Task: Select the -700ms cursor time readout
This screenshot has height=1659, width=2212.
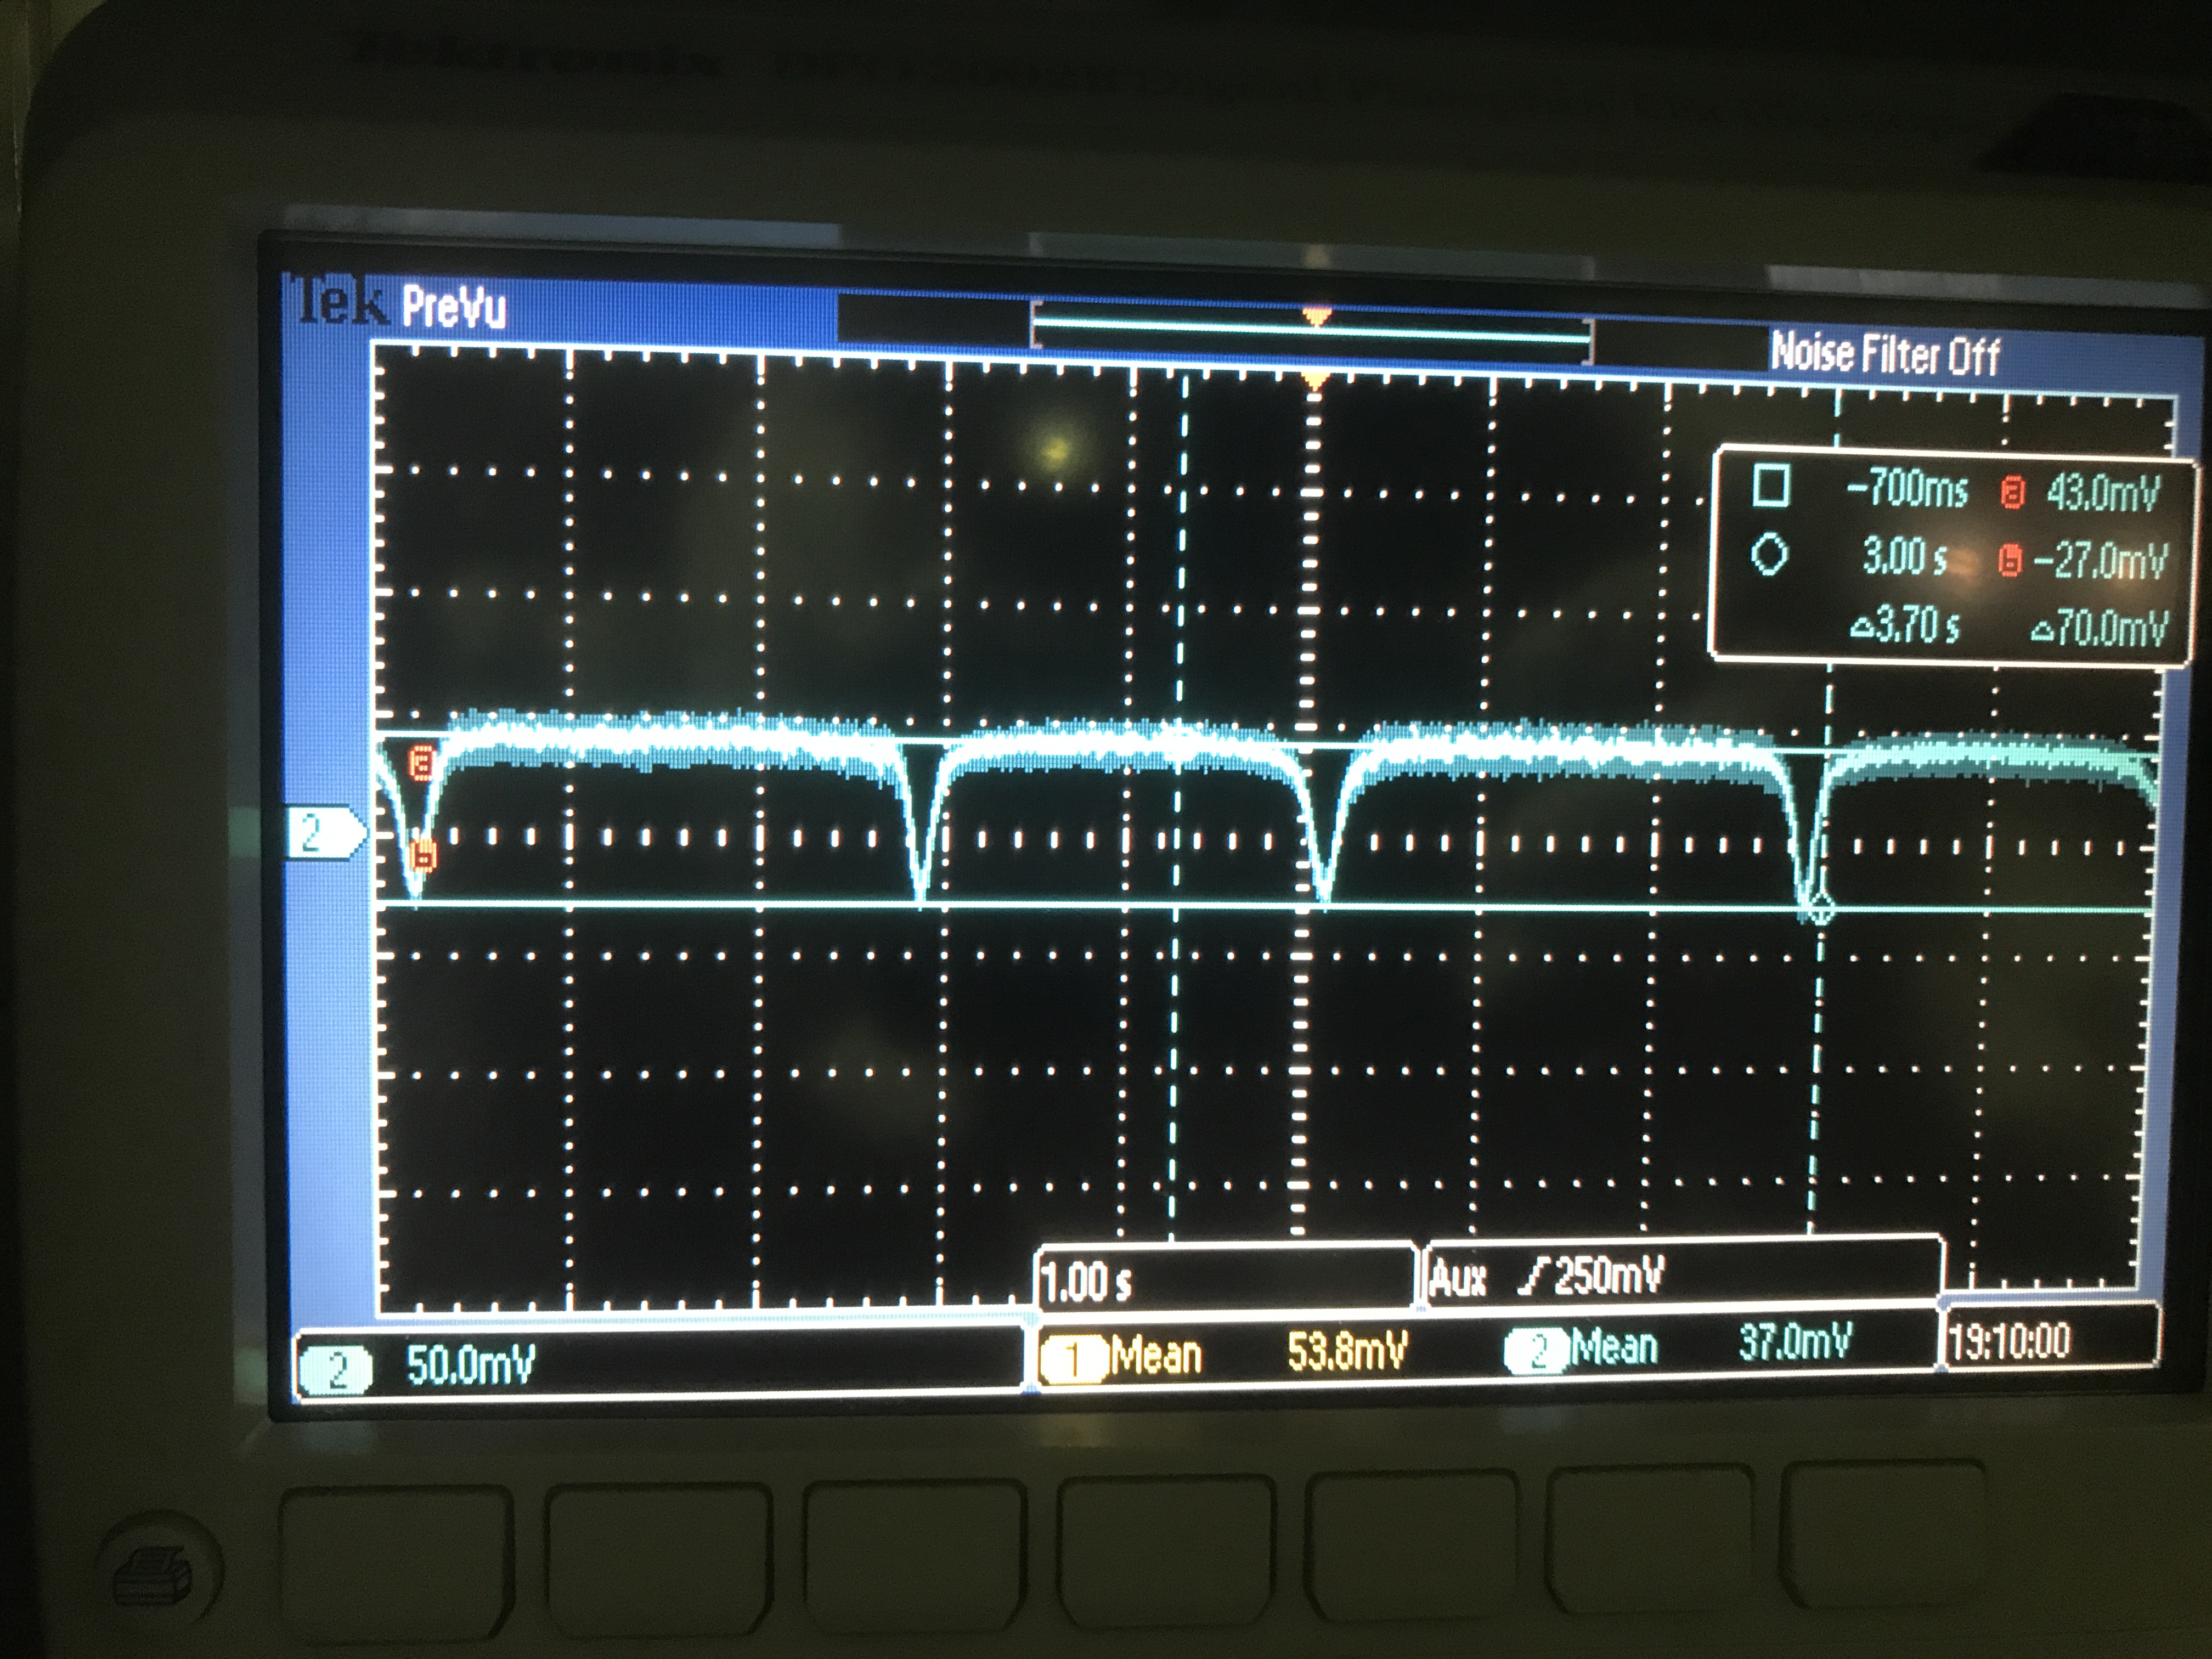Action: [x=1907, y=489]
